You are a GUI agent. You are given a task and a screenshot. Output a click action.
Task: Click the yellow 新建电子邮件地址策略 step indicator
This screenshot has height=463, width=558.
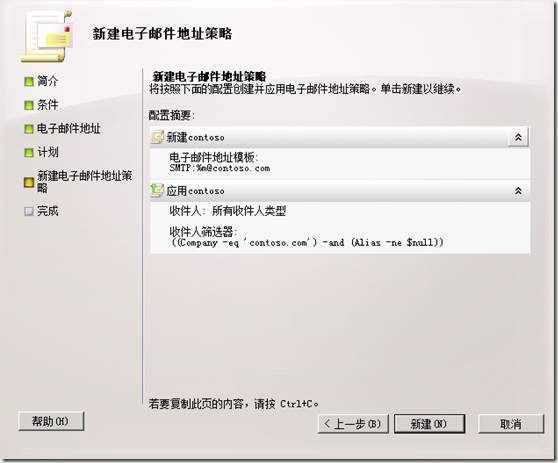[x=29, y=182]
